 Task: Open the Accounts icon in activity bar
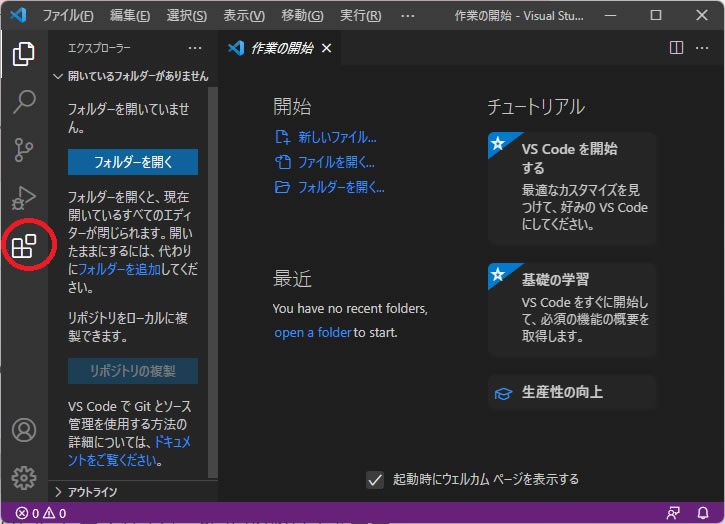click(x=24, y=430)
